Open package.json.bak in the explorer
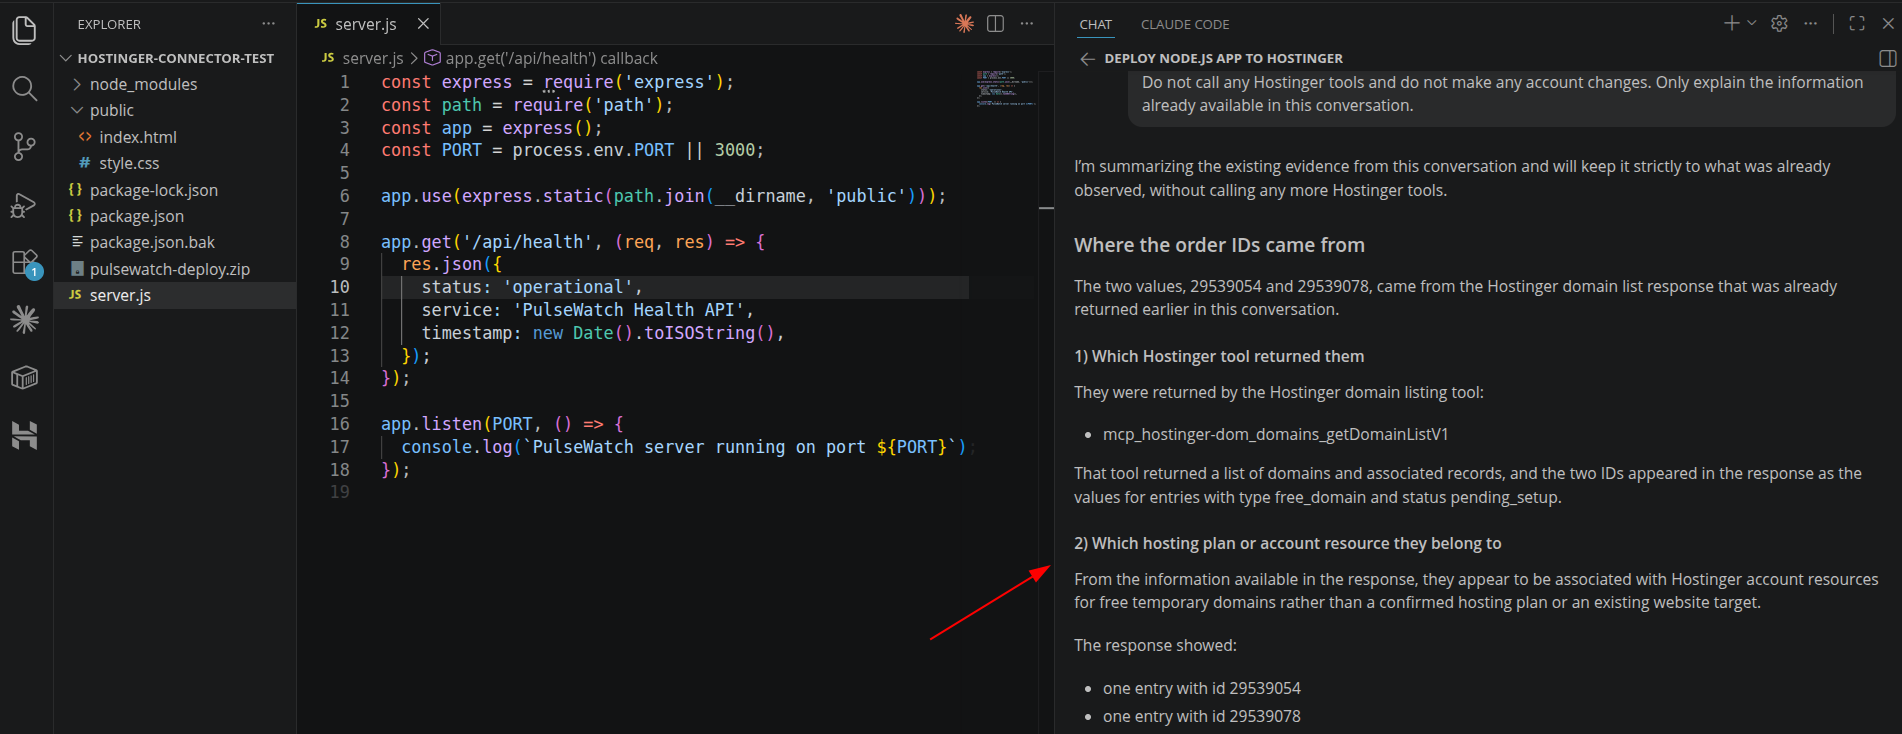The image size is (1902, 734). tap(175, 242)
